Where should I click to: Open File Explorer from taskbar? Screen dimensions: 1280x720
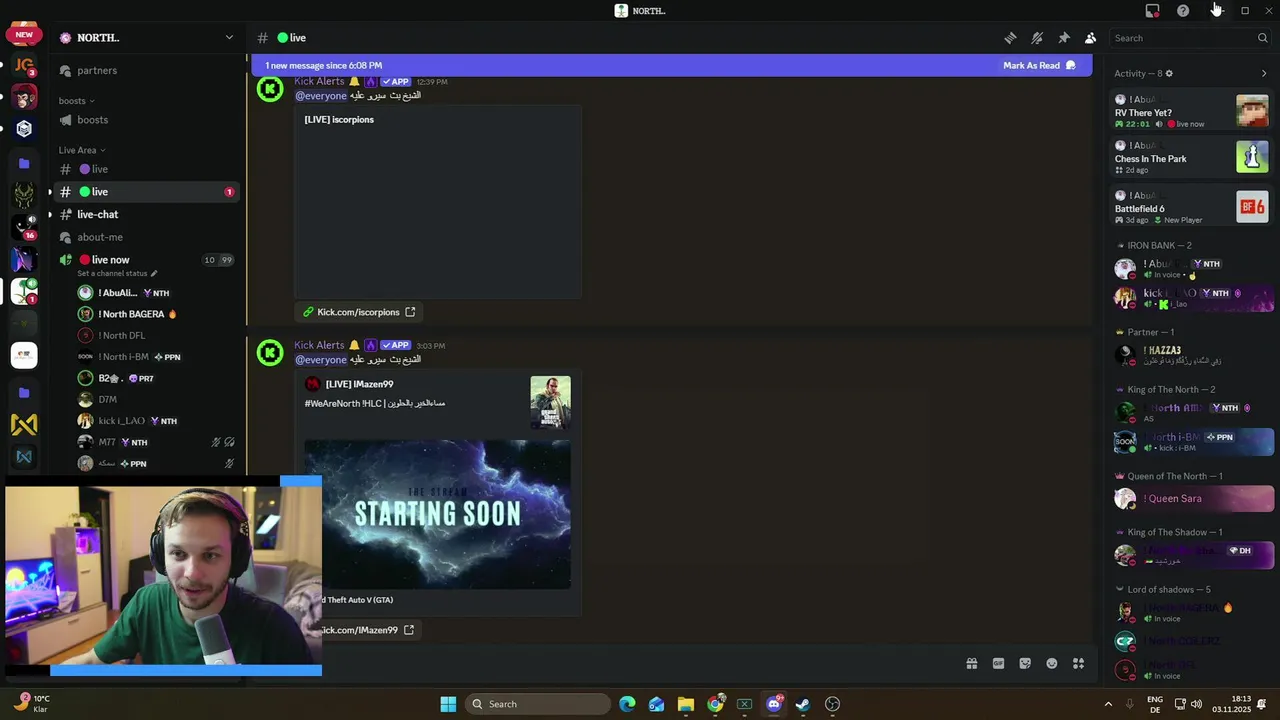pyautogui.click(x=686, y=704)
